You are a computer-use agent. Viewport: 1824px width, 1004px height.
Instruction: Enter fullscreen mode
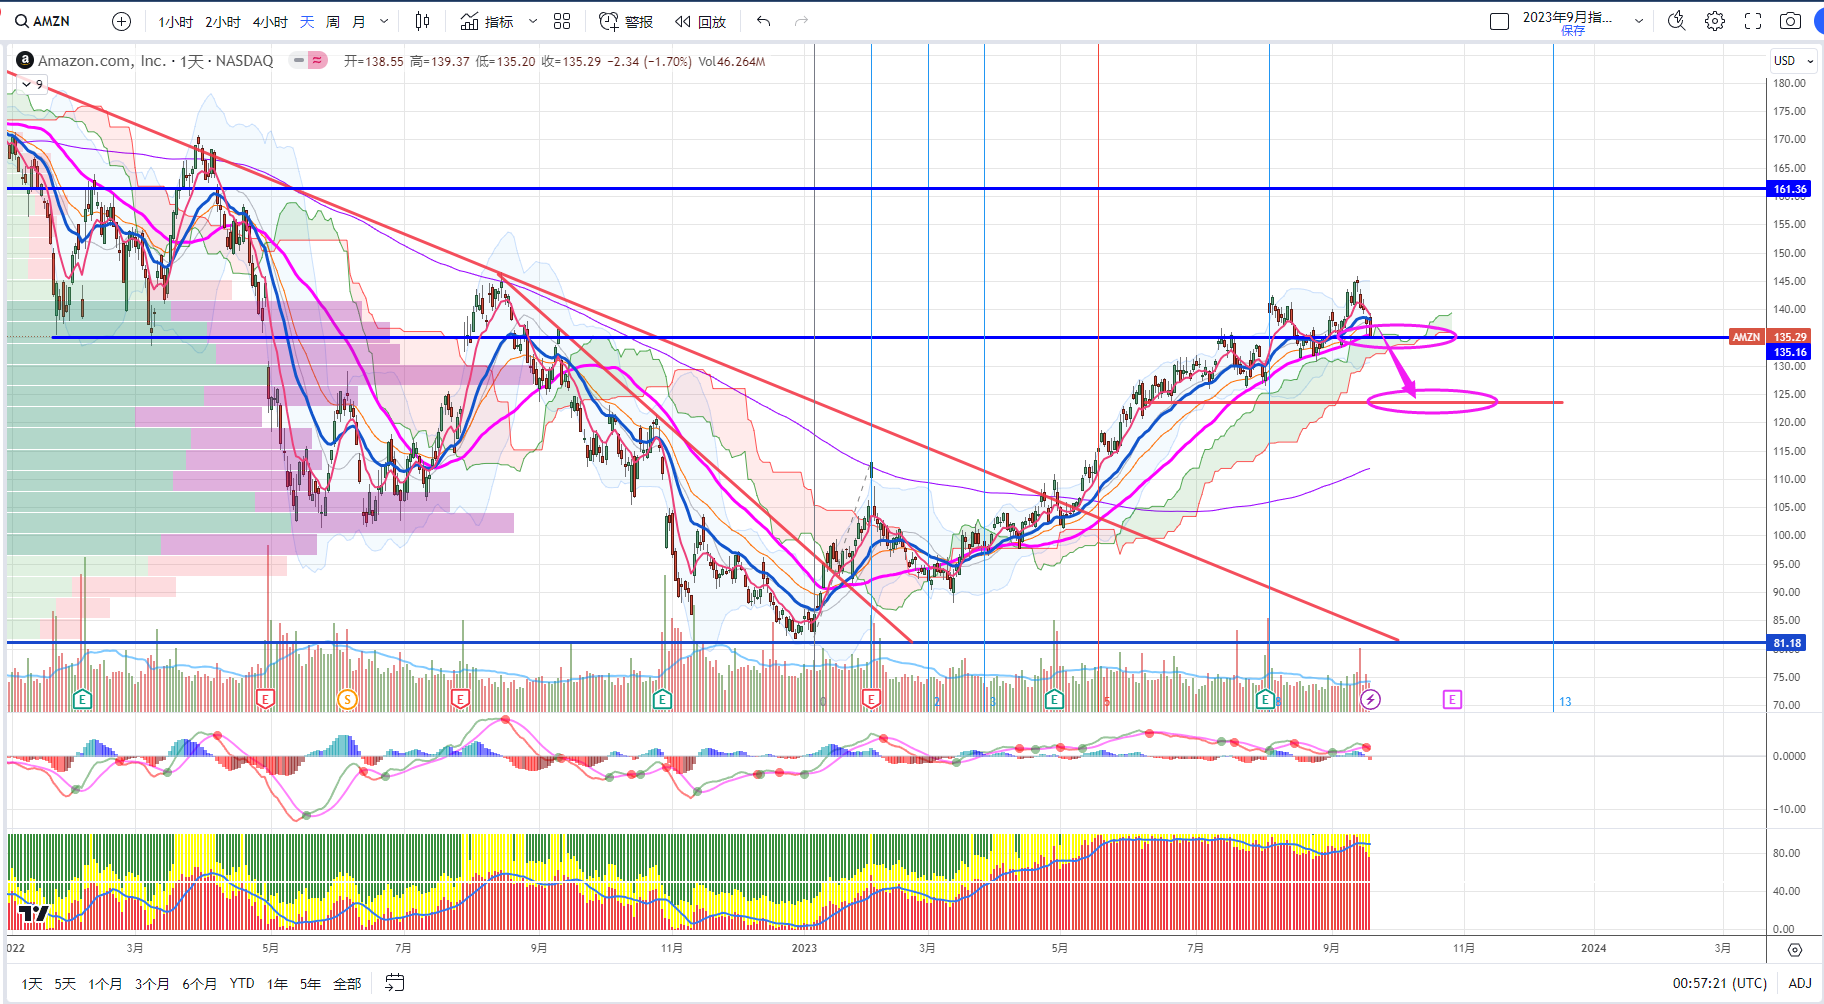point(1753,21)
